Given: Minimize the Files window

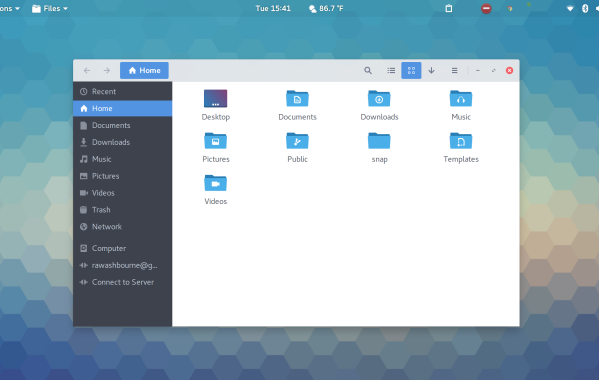Looking at the screenshot, I should (478, 70).
